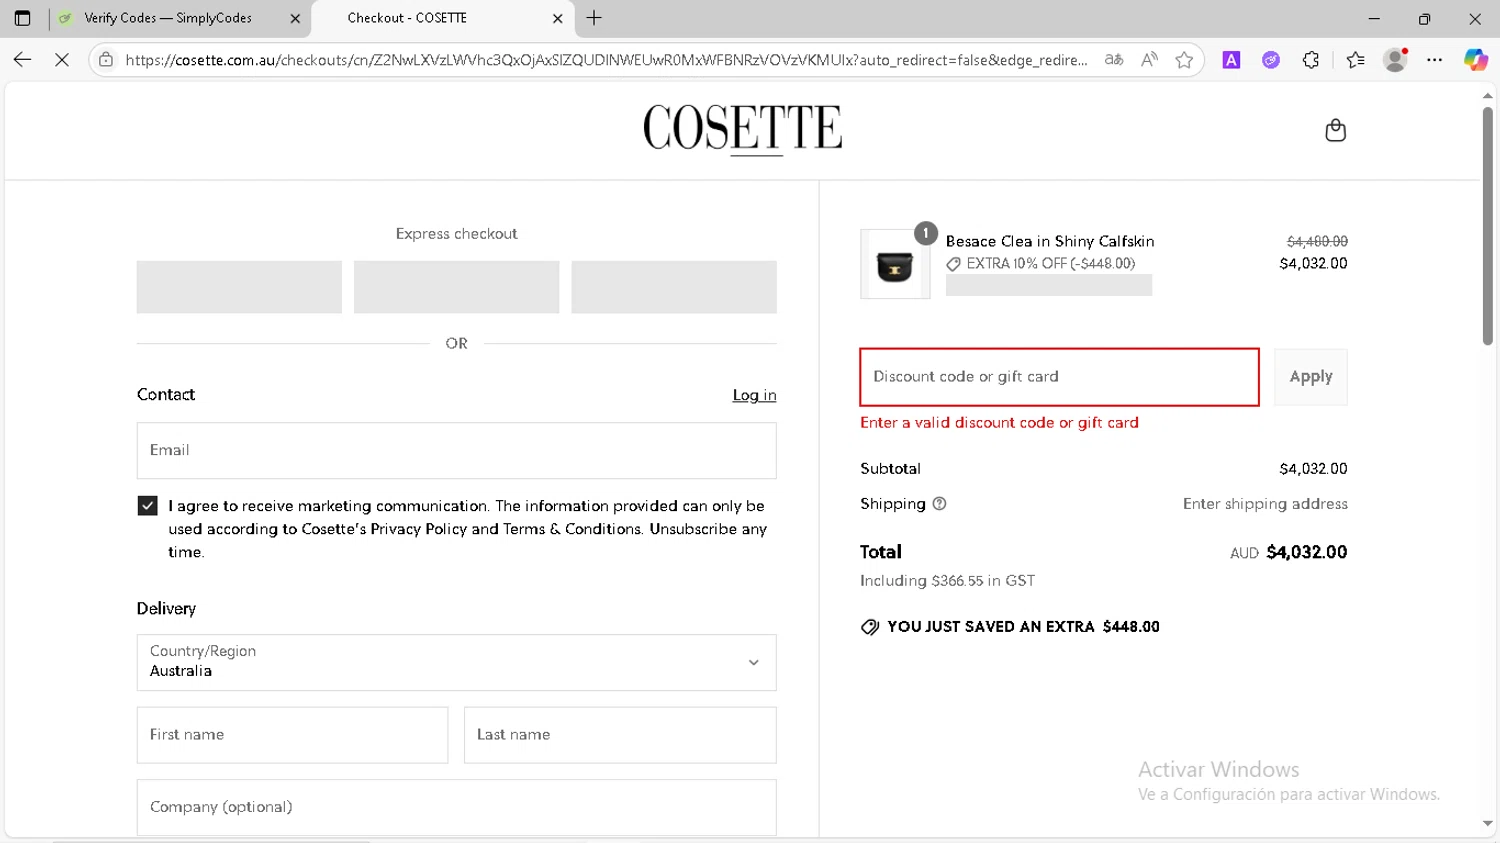The image size is (1500, 843).
Task: Click the struck-through $4,480.00 price
Action: tap(1317, 241)
